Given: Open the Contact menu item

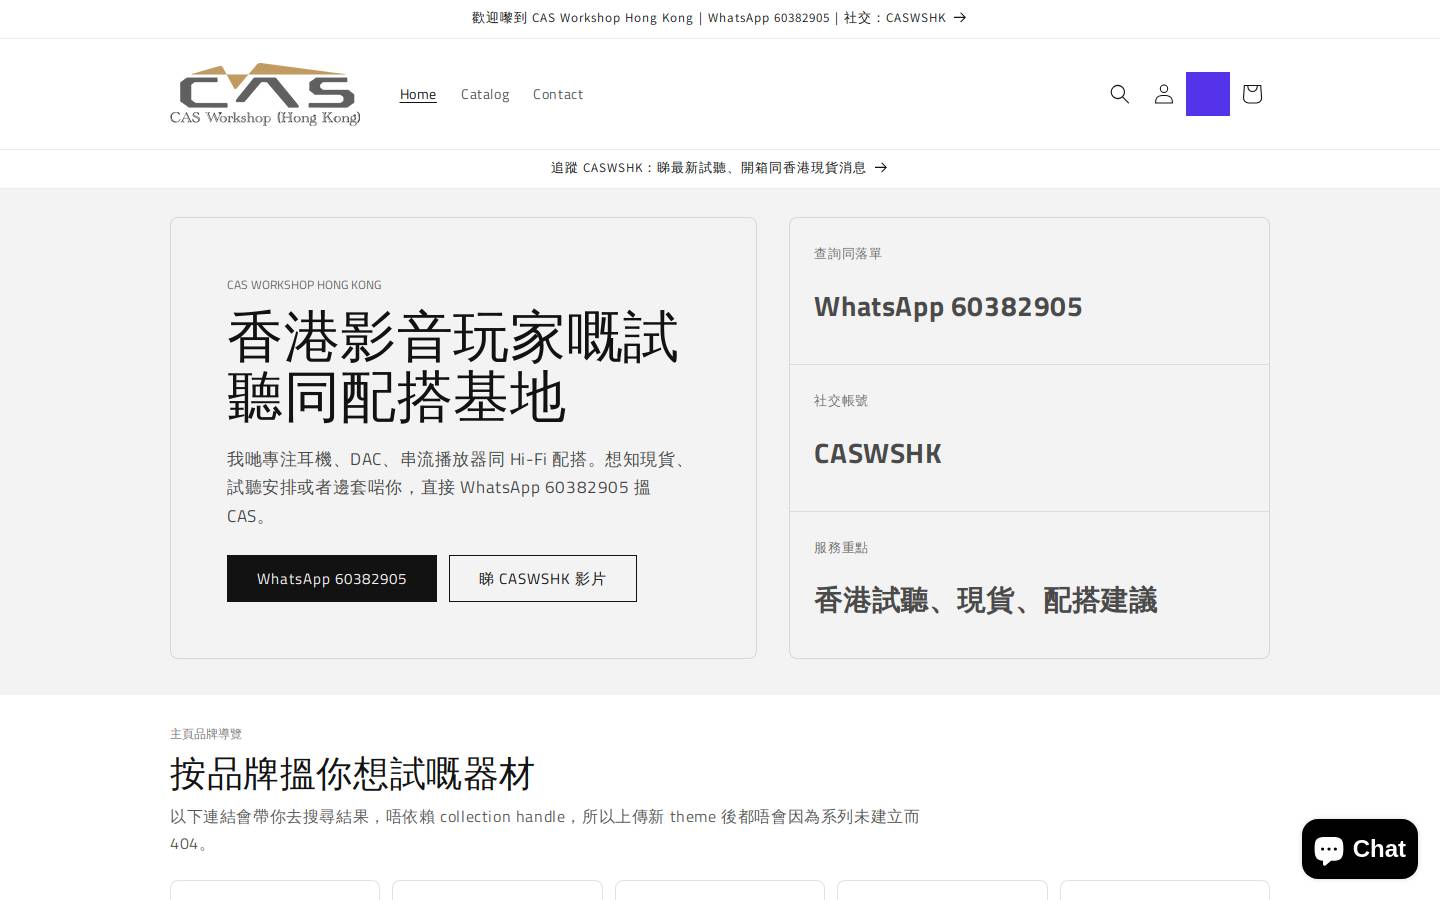Looking at the screenshot, I should [558, 94].
